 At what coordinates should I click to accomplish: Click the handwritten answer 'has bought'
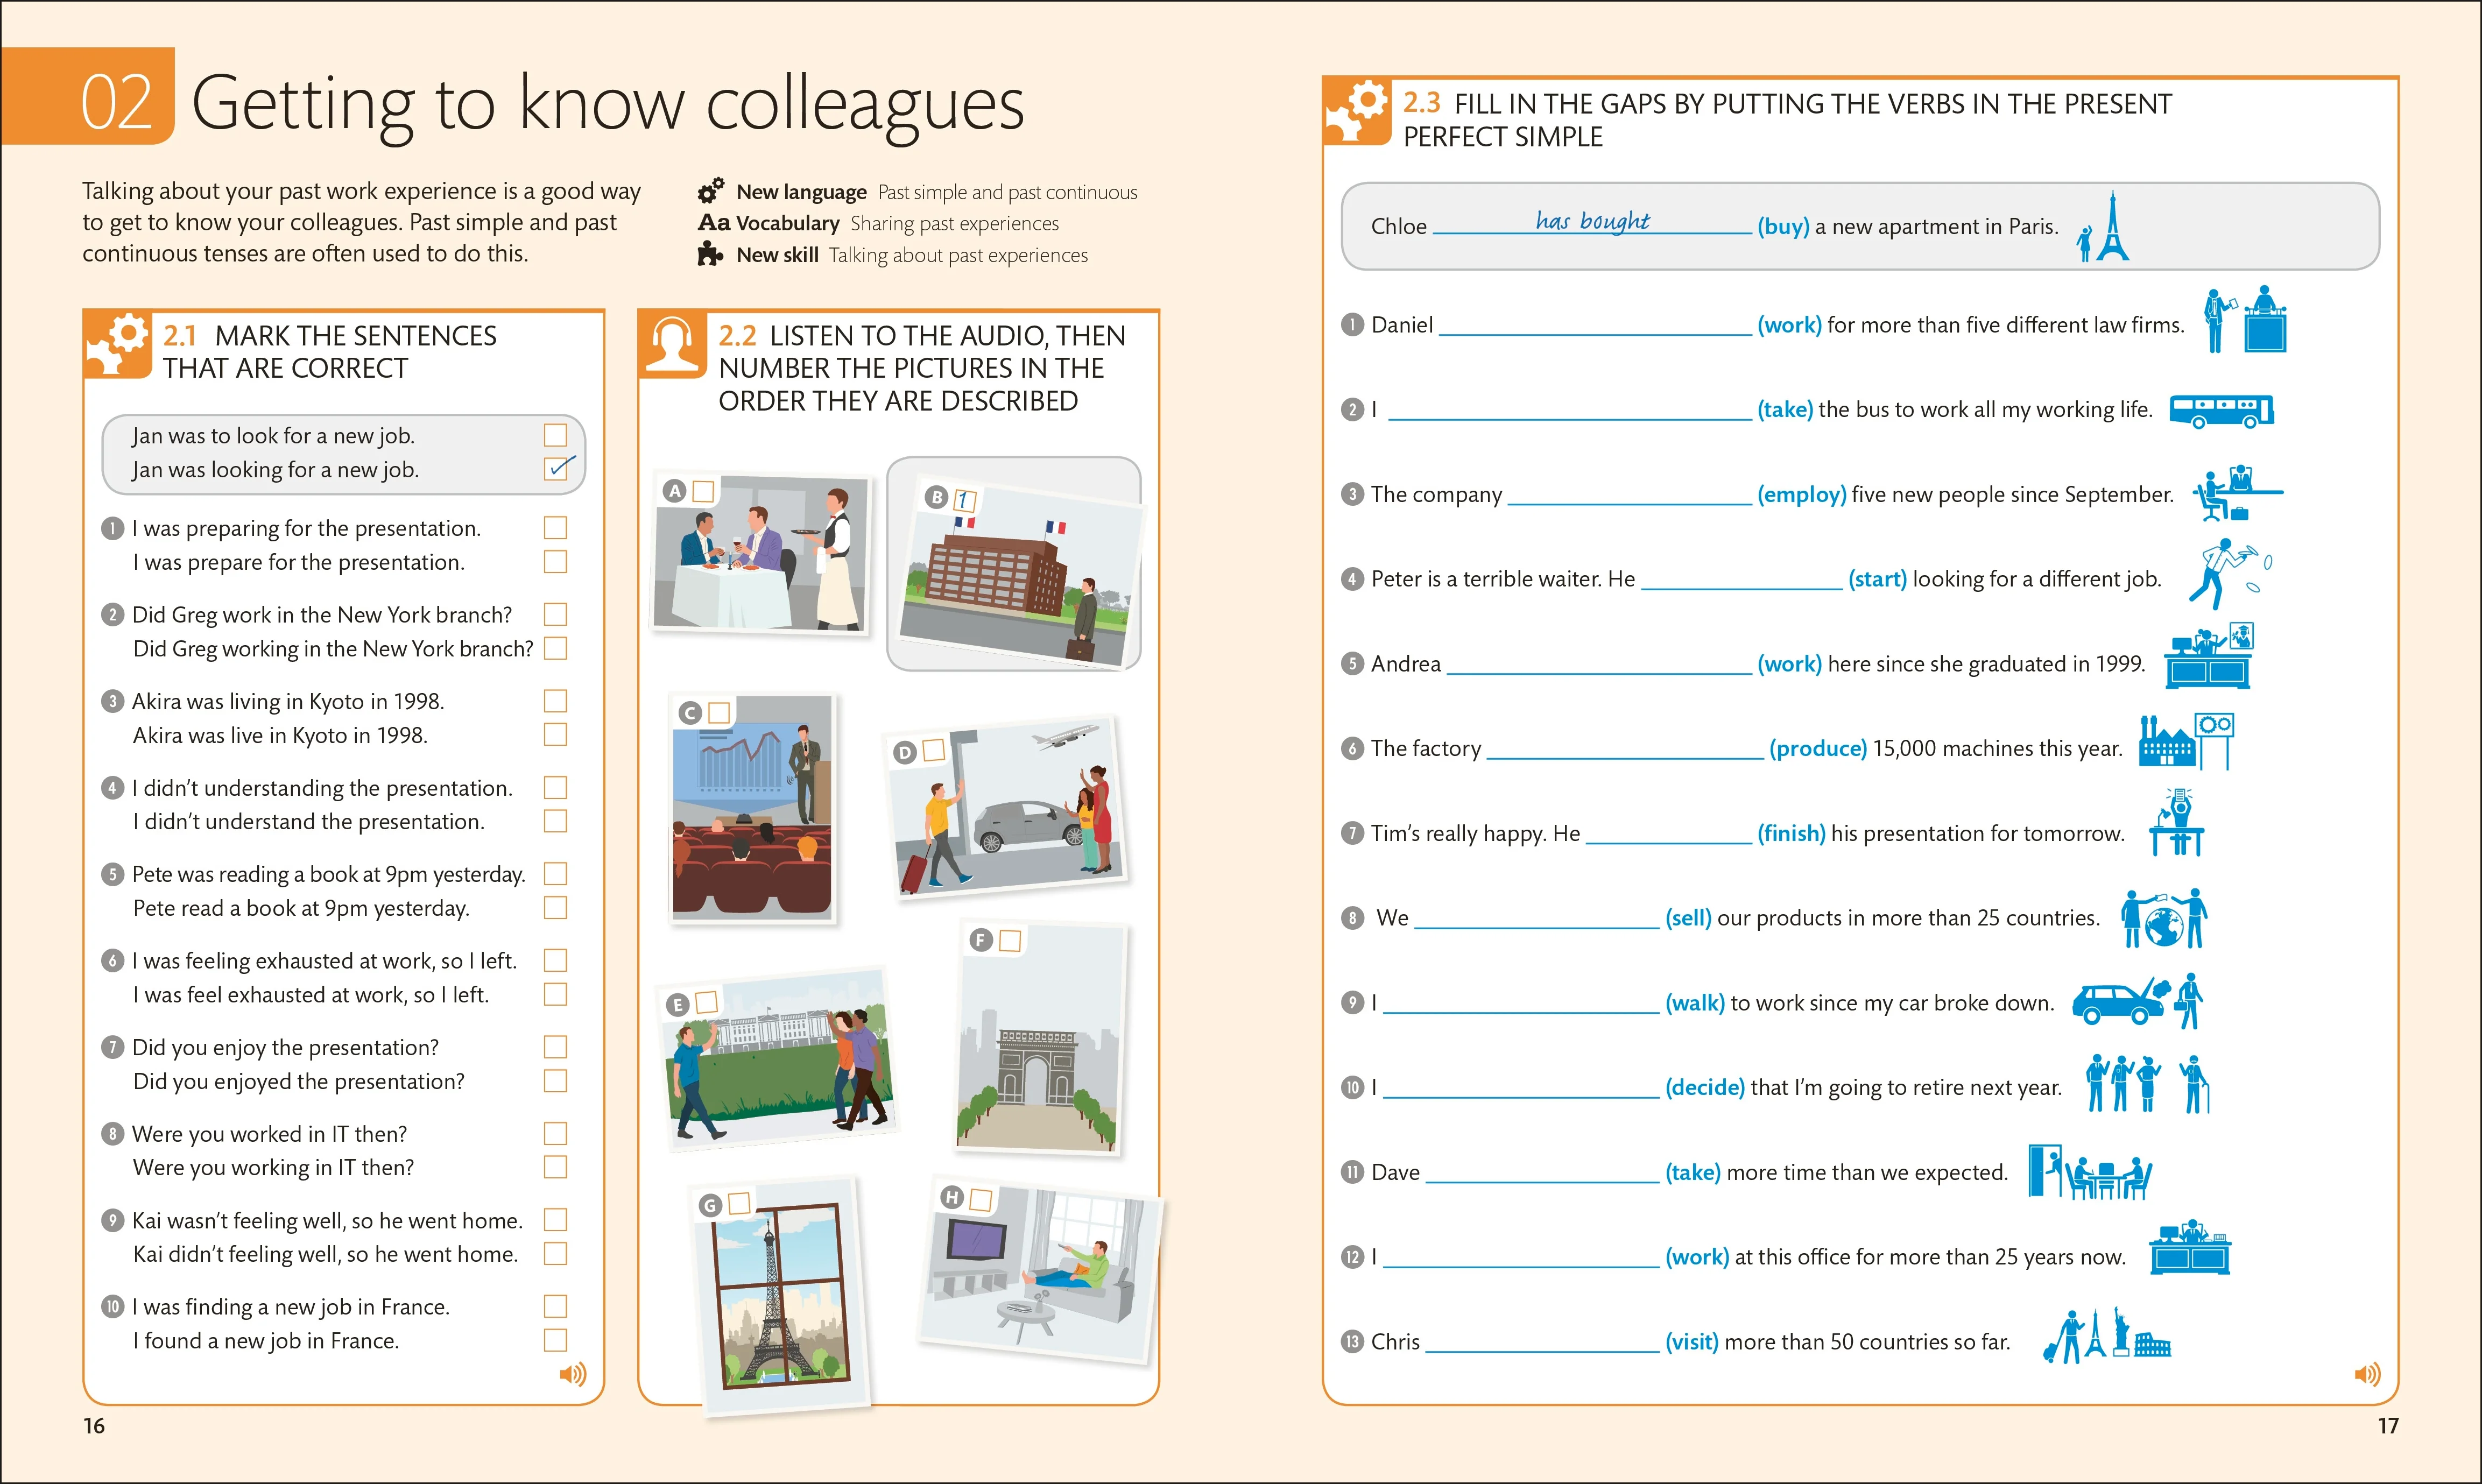coord(1593,220)
